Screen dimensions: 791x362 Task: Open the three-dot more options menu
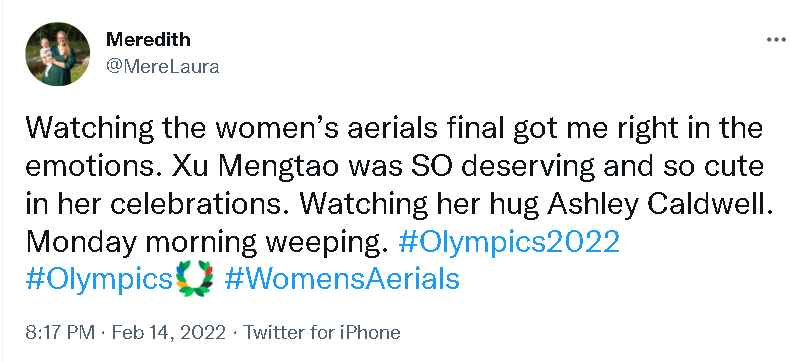click(777, 40)
